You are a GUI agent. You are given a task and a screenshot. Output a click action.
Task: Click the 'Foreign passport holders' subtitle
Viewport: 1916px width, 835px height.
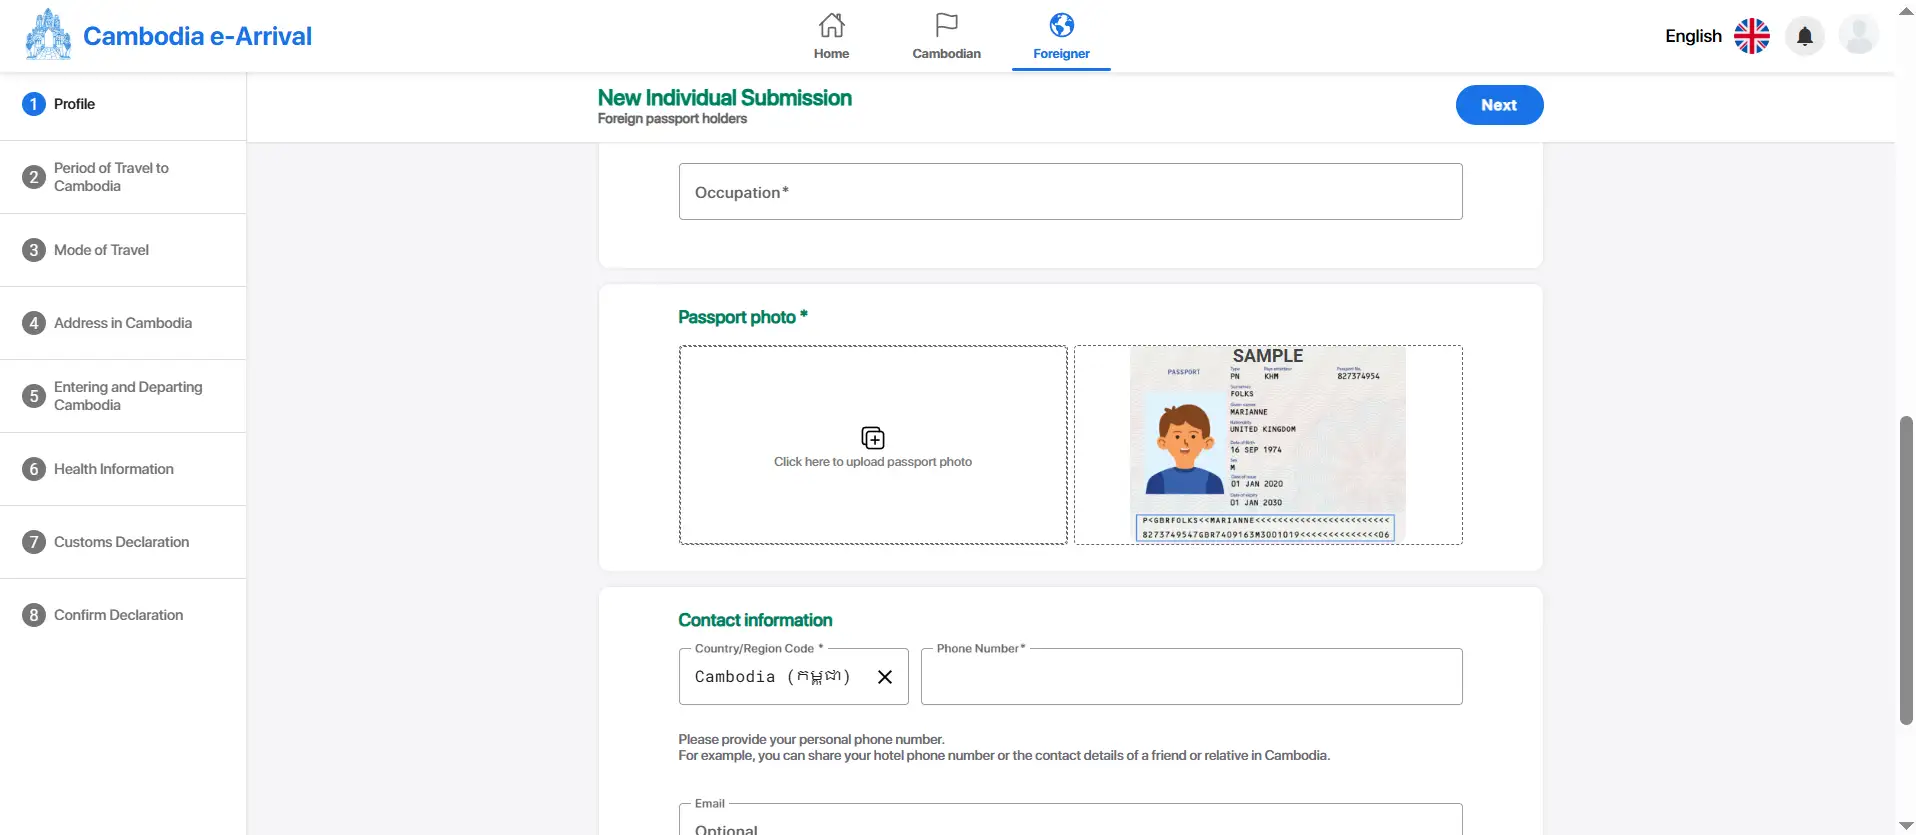coord(672,119)
